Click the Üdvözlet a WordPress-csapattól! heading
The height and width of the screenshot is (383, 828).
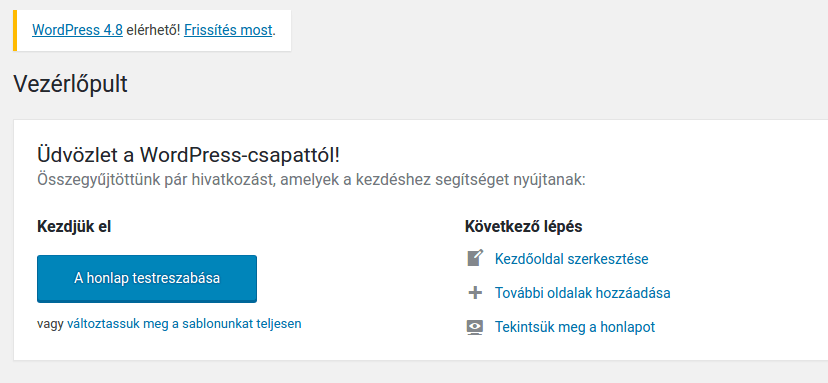coord(189,155)
